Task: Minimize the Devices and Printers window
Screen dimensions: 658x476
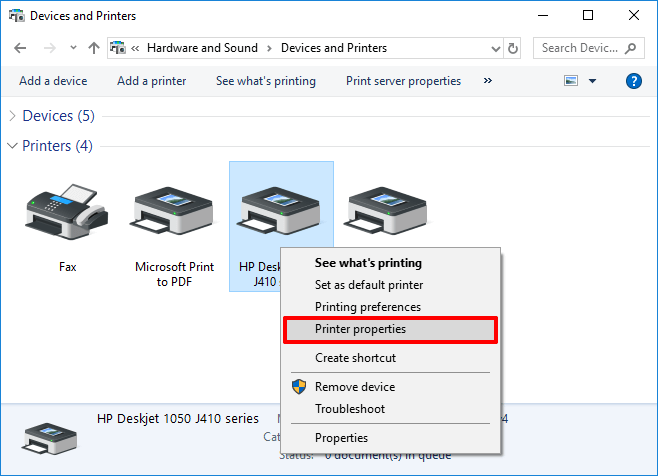Action: click(543, 16)
